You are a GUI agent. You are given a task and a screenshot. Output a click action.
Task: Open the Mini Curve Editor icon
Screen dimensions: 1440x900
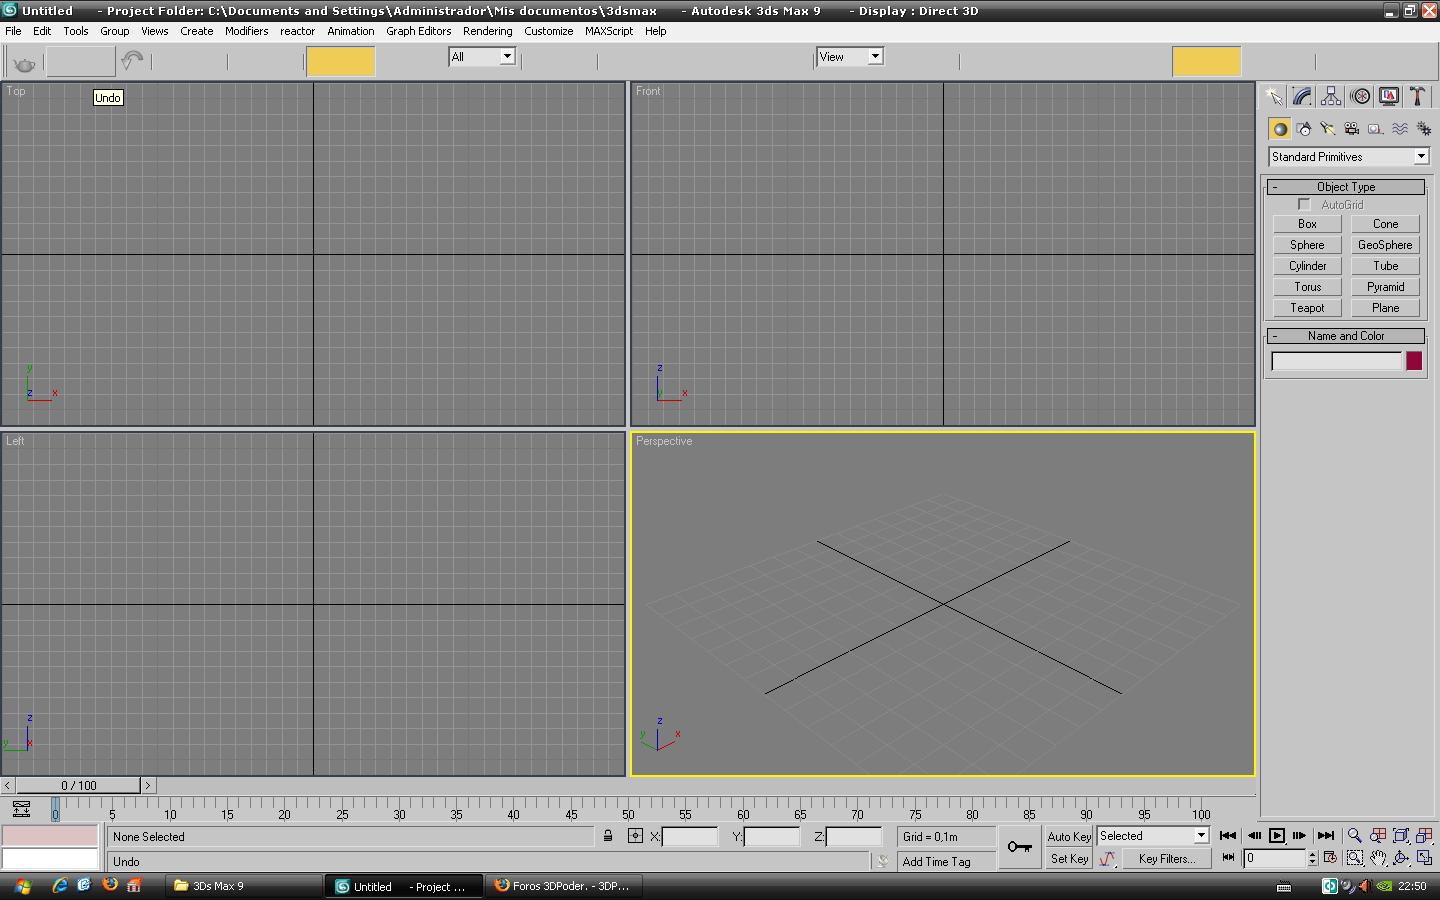21,809
